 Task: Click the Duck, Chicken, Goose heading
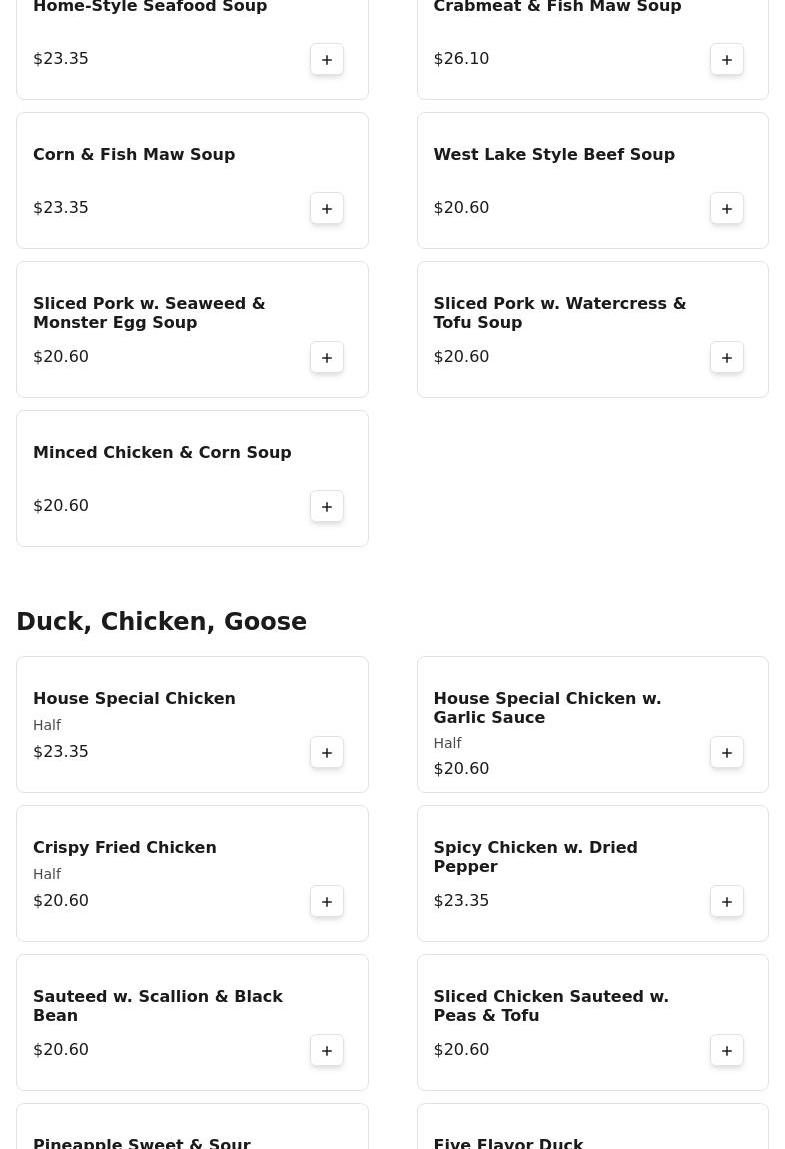(161, 622)
